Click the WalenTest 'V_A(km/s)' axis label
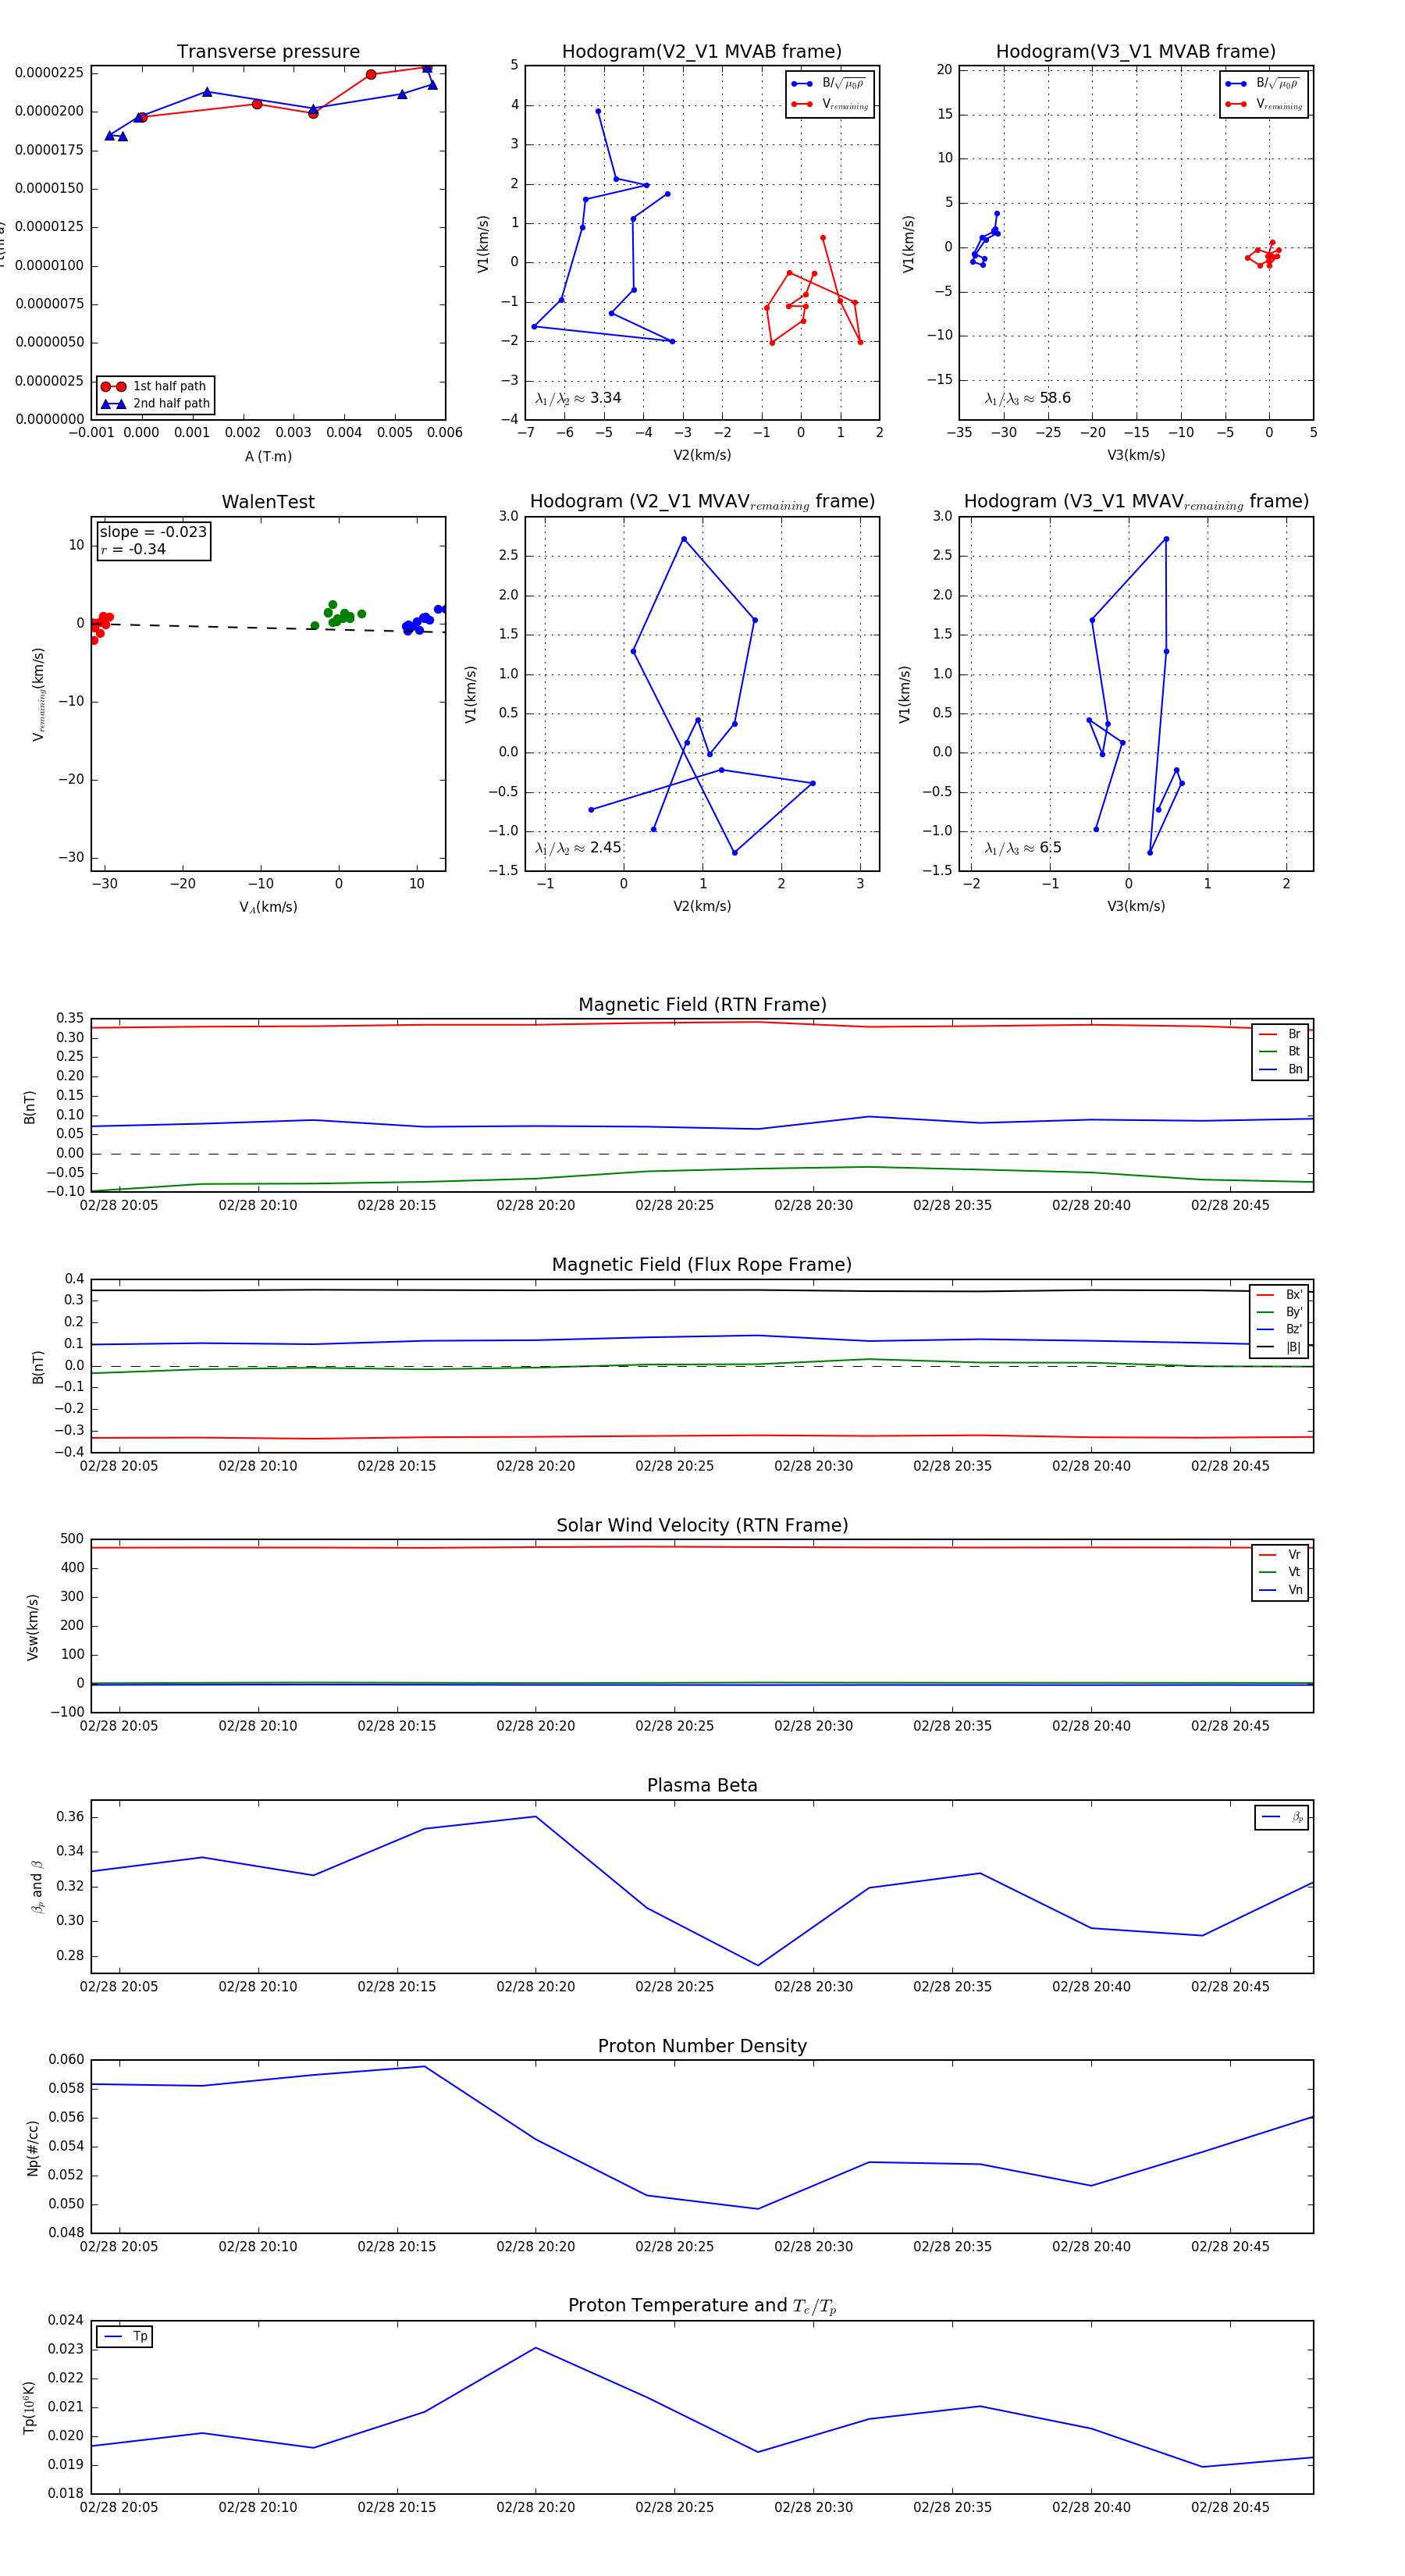 [x=268, y=907]
